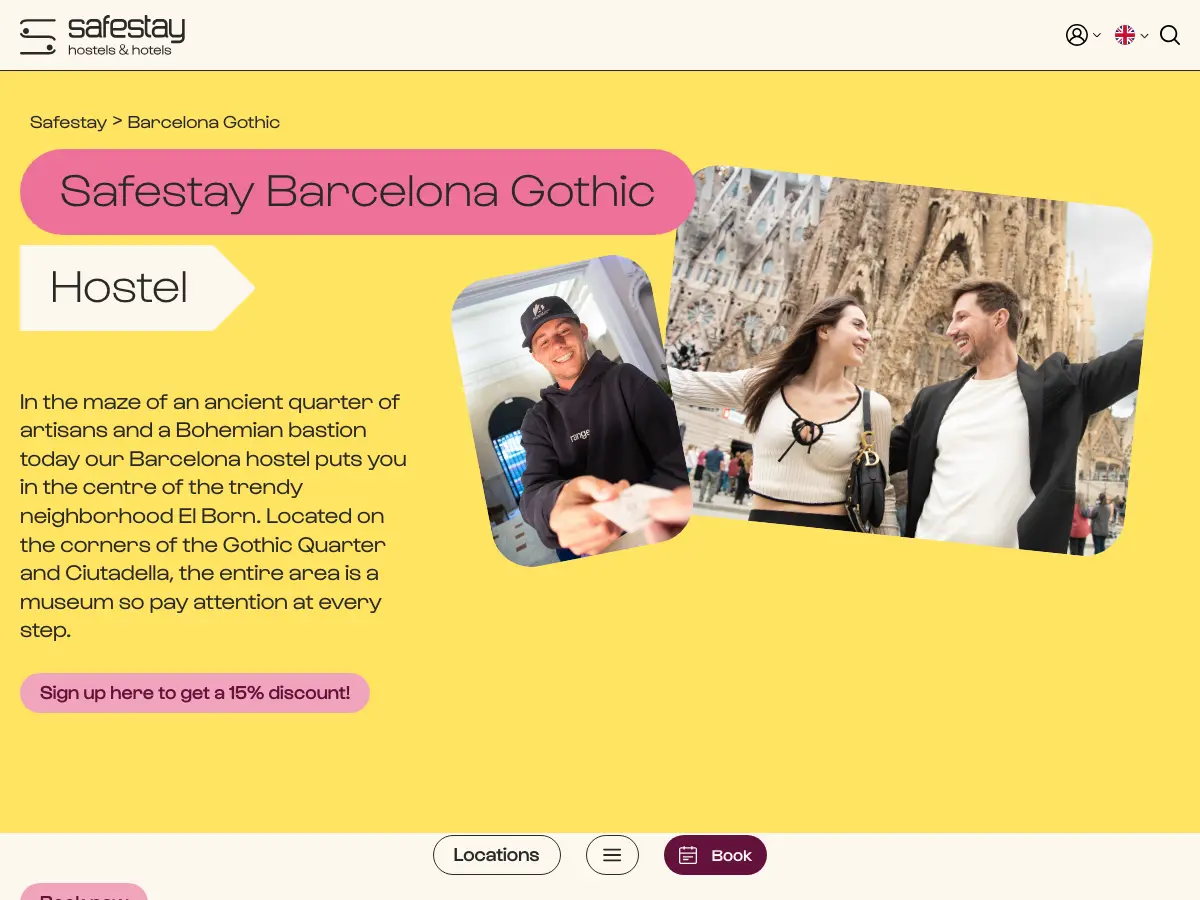
Task: Expand the language selector chevron
Action: tap(1144, 36)
